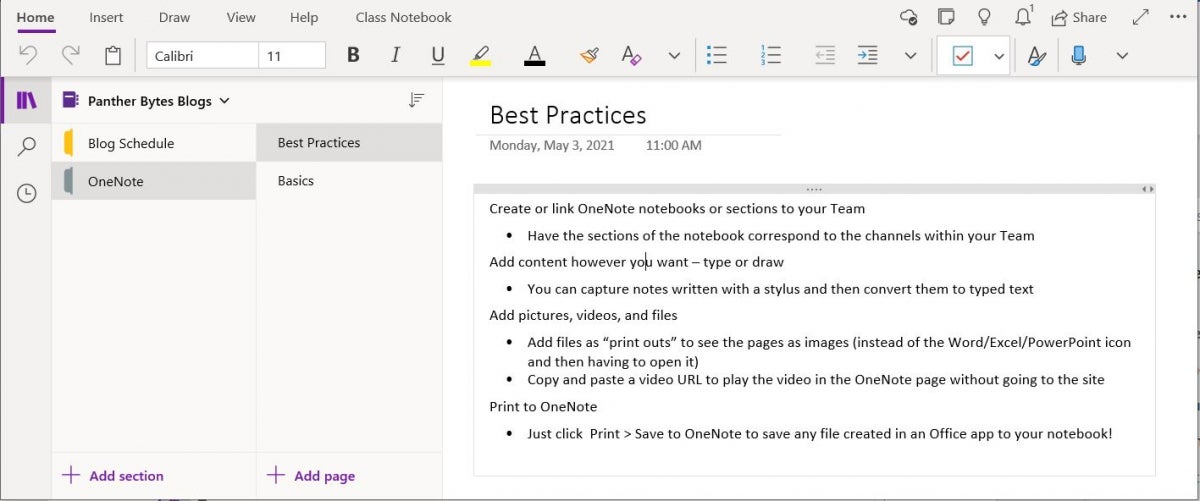Open the Best Practices page
The height and width of the screenshot is (501, 1200).
point(349,142)
